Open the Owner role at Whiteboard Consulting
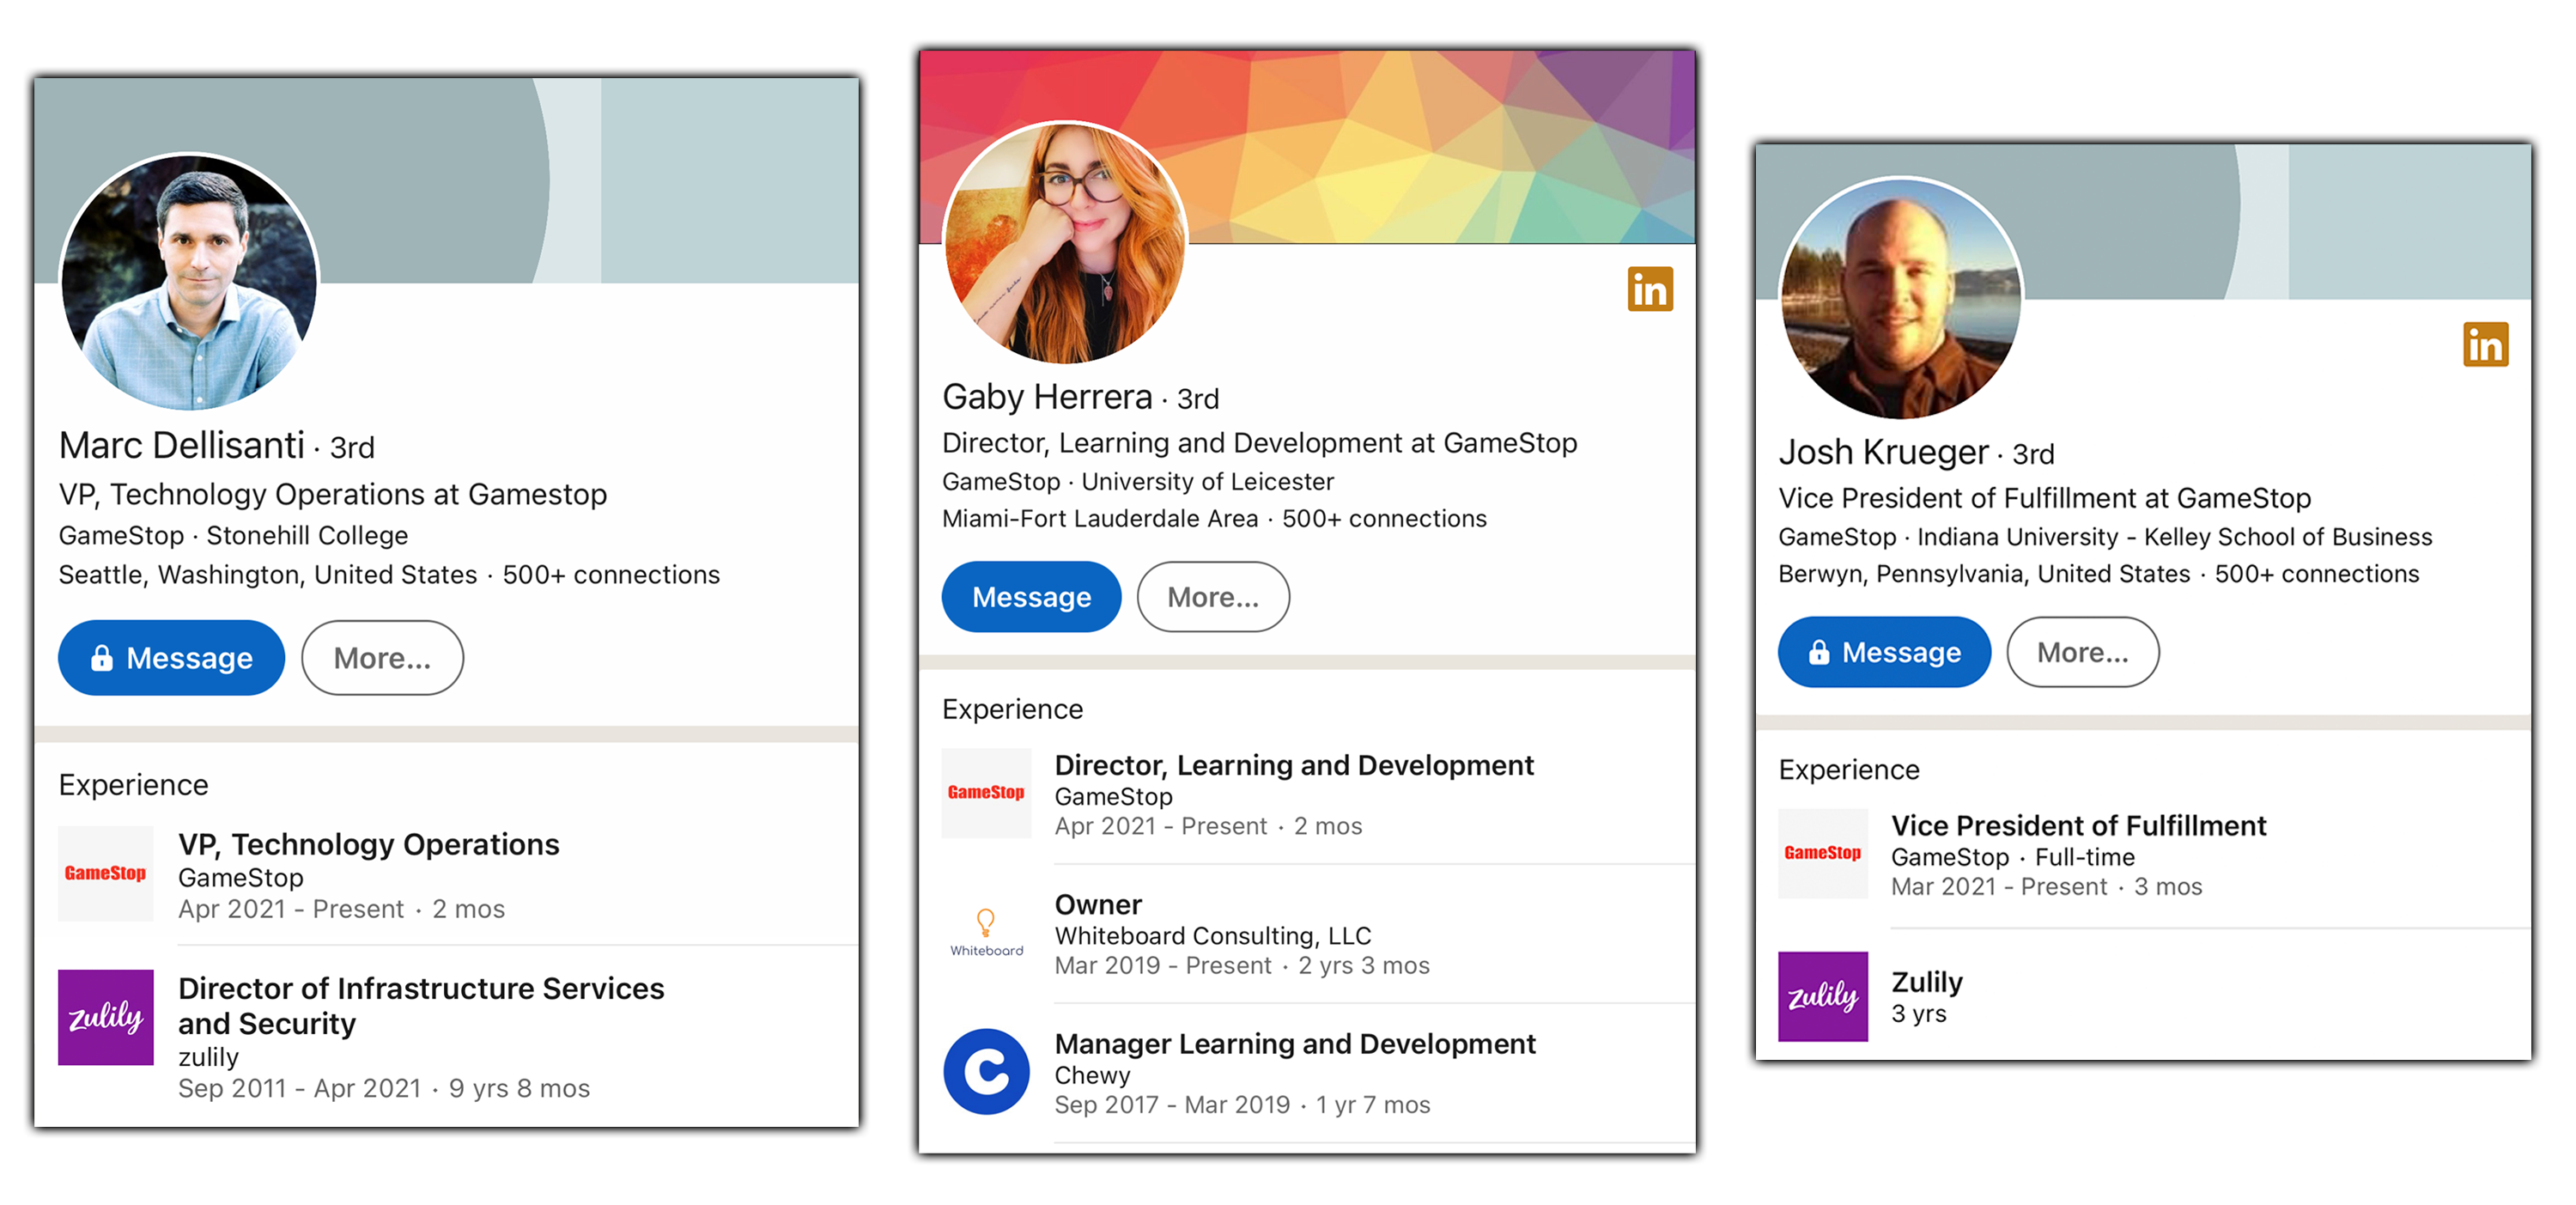 click(1098, 904)
